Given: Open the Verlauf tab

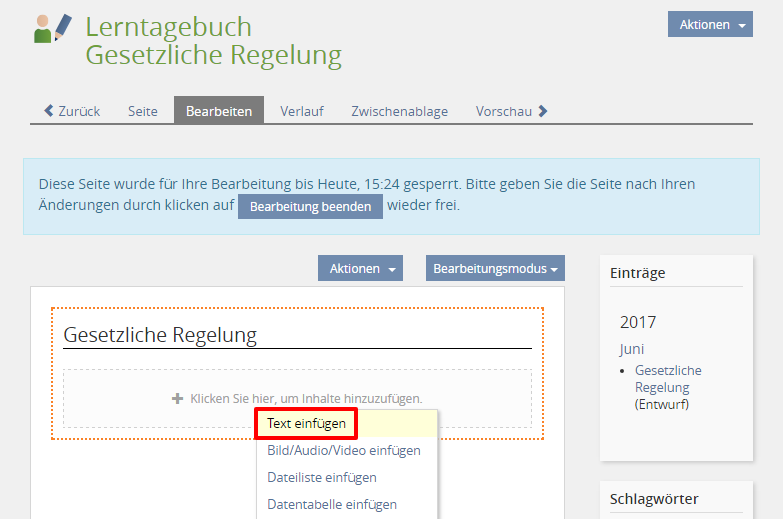Looking at the screenshot, I should click(x=301, y=111).
